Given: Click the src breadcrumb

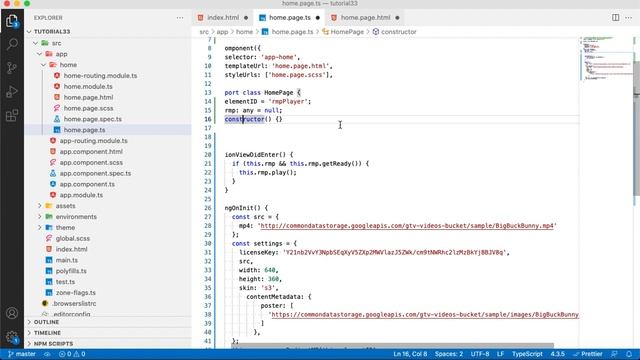Looking at the screenshot, I should click(204, 31).
